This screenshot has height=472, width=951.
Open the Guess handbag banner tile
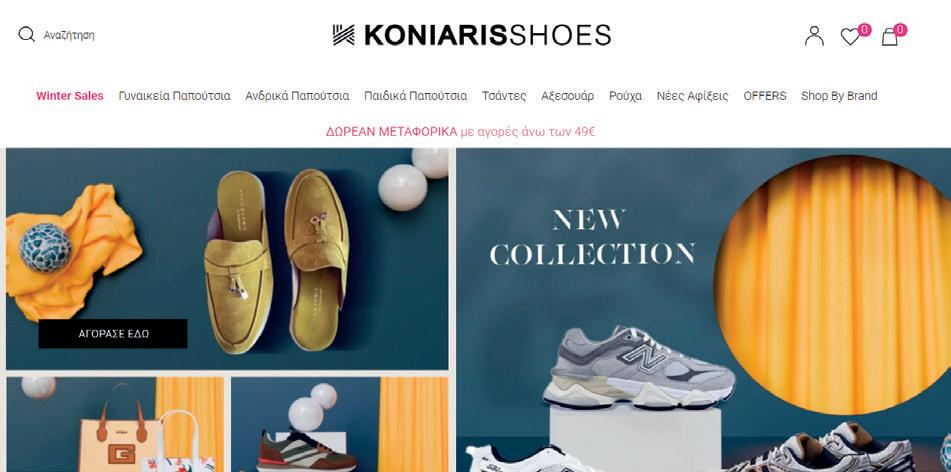point(115,425)
